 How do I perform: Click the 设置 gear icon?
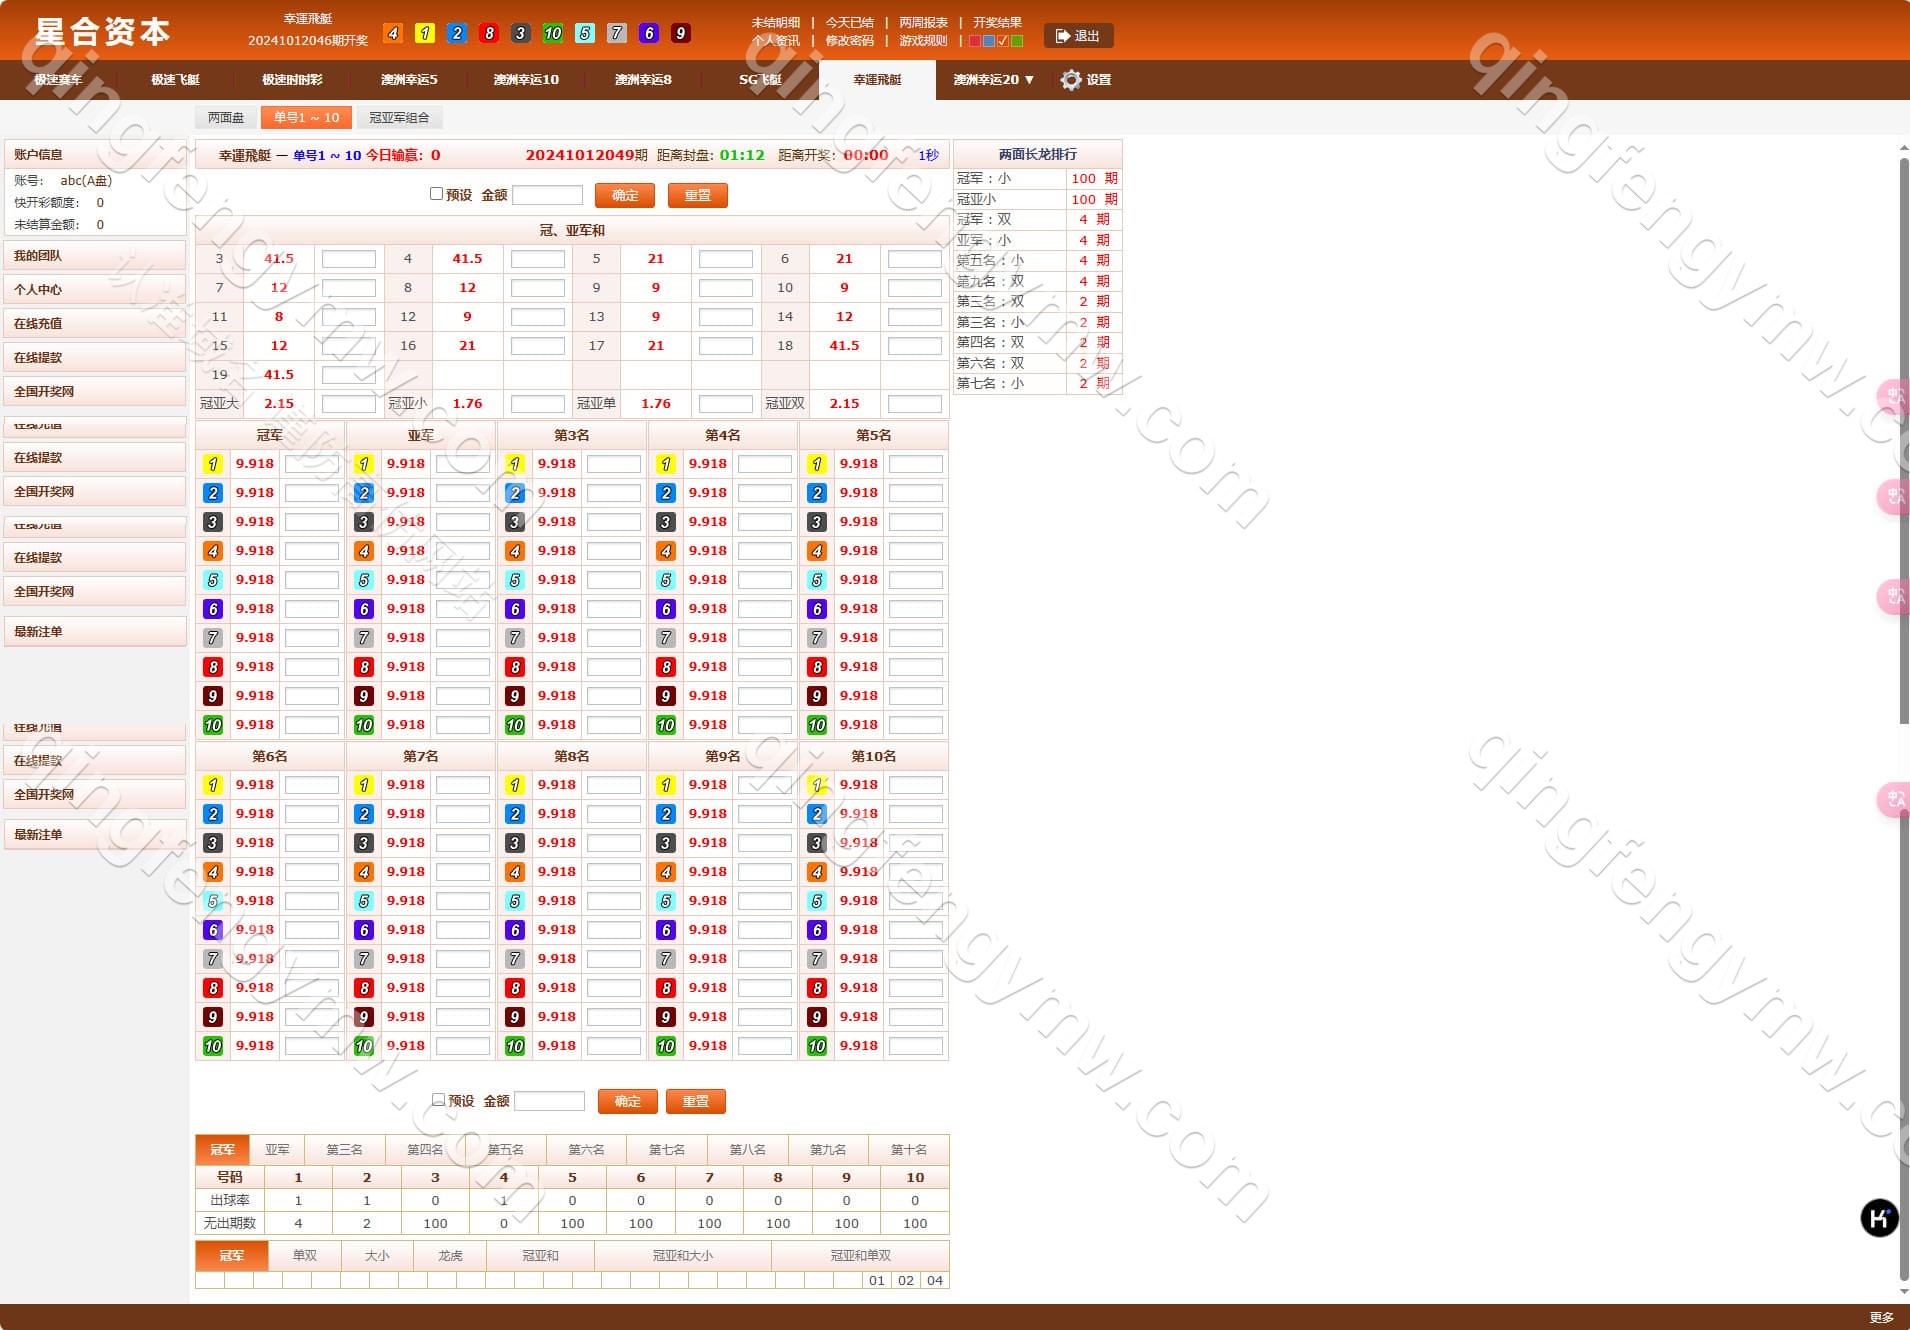pos(1071,80)
